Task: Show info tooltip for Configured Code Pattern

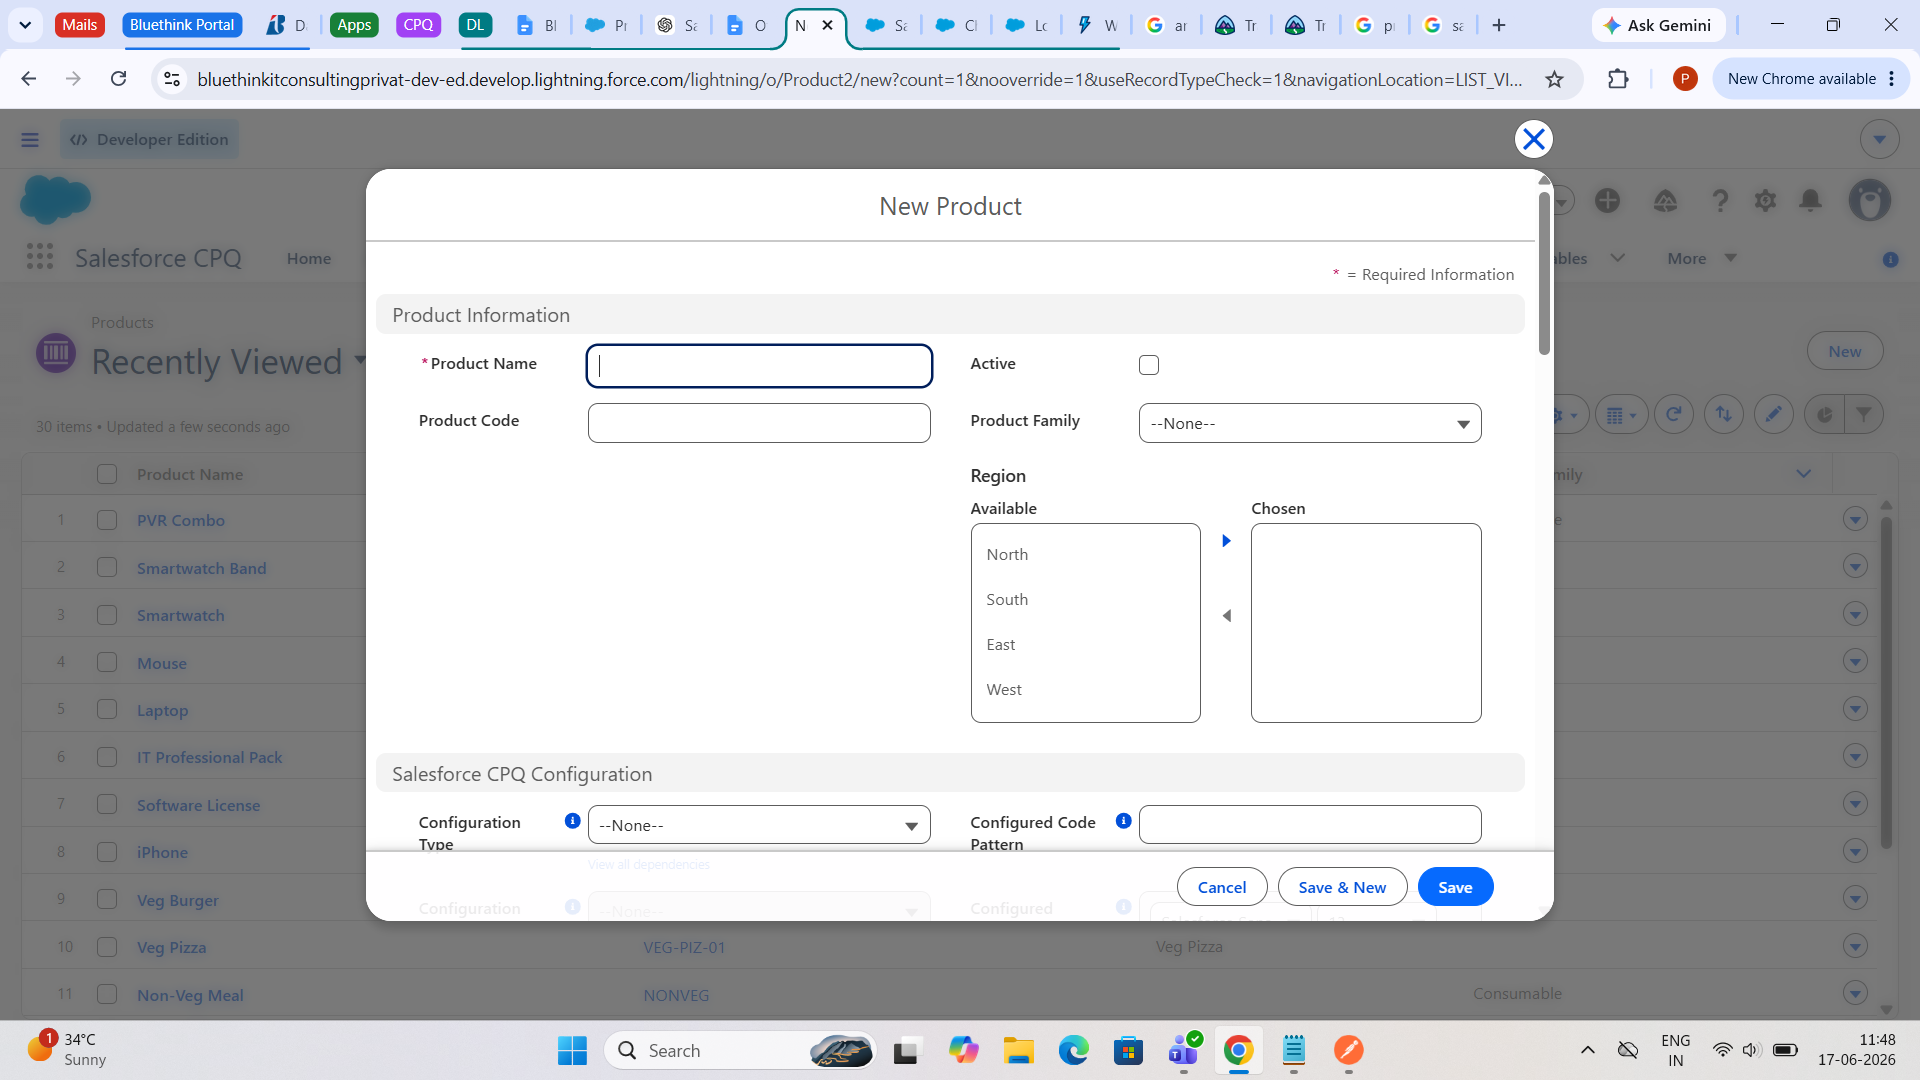Action: pos(1123,821)
